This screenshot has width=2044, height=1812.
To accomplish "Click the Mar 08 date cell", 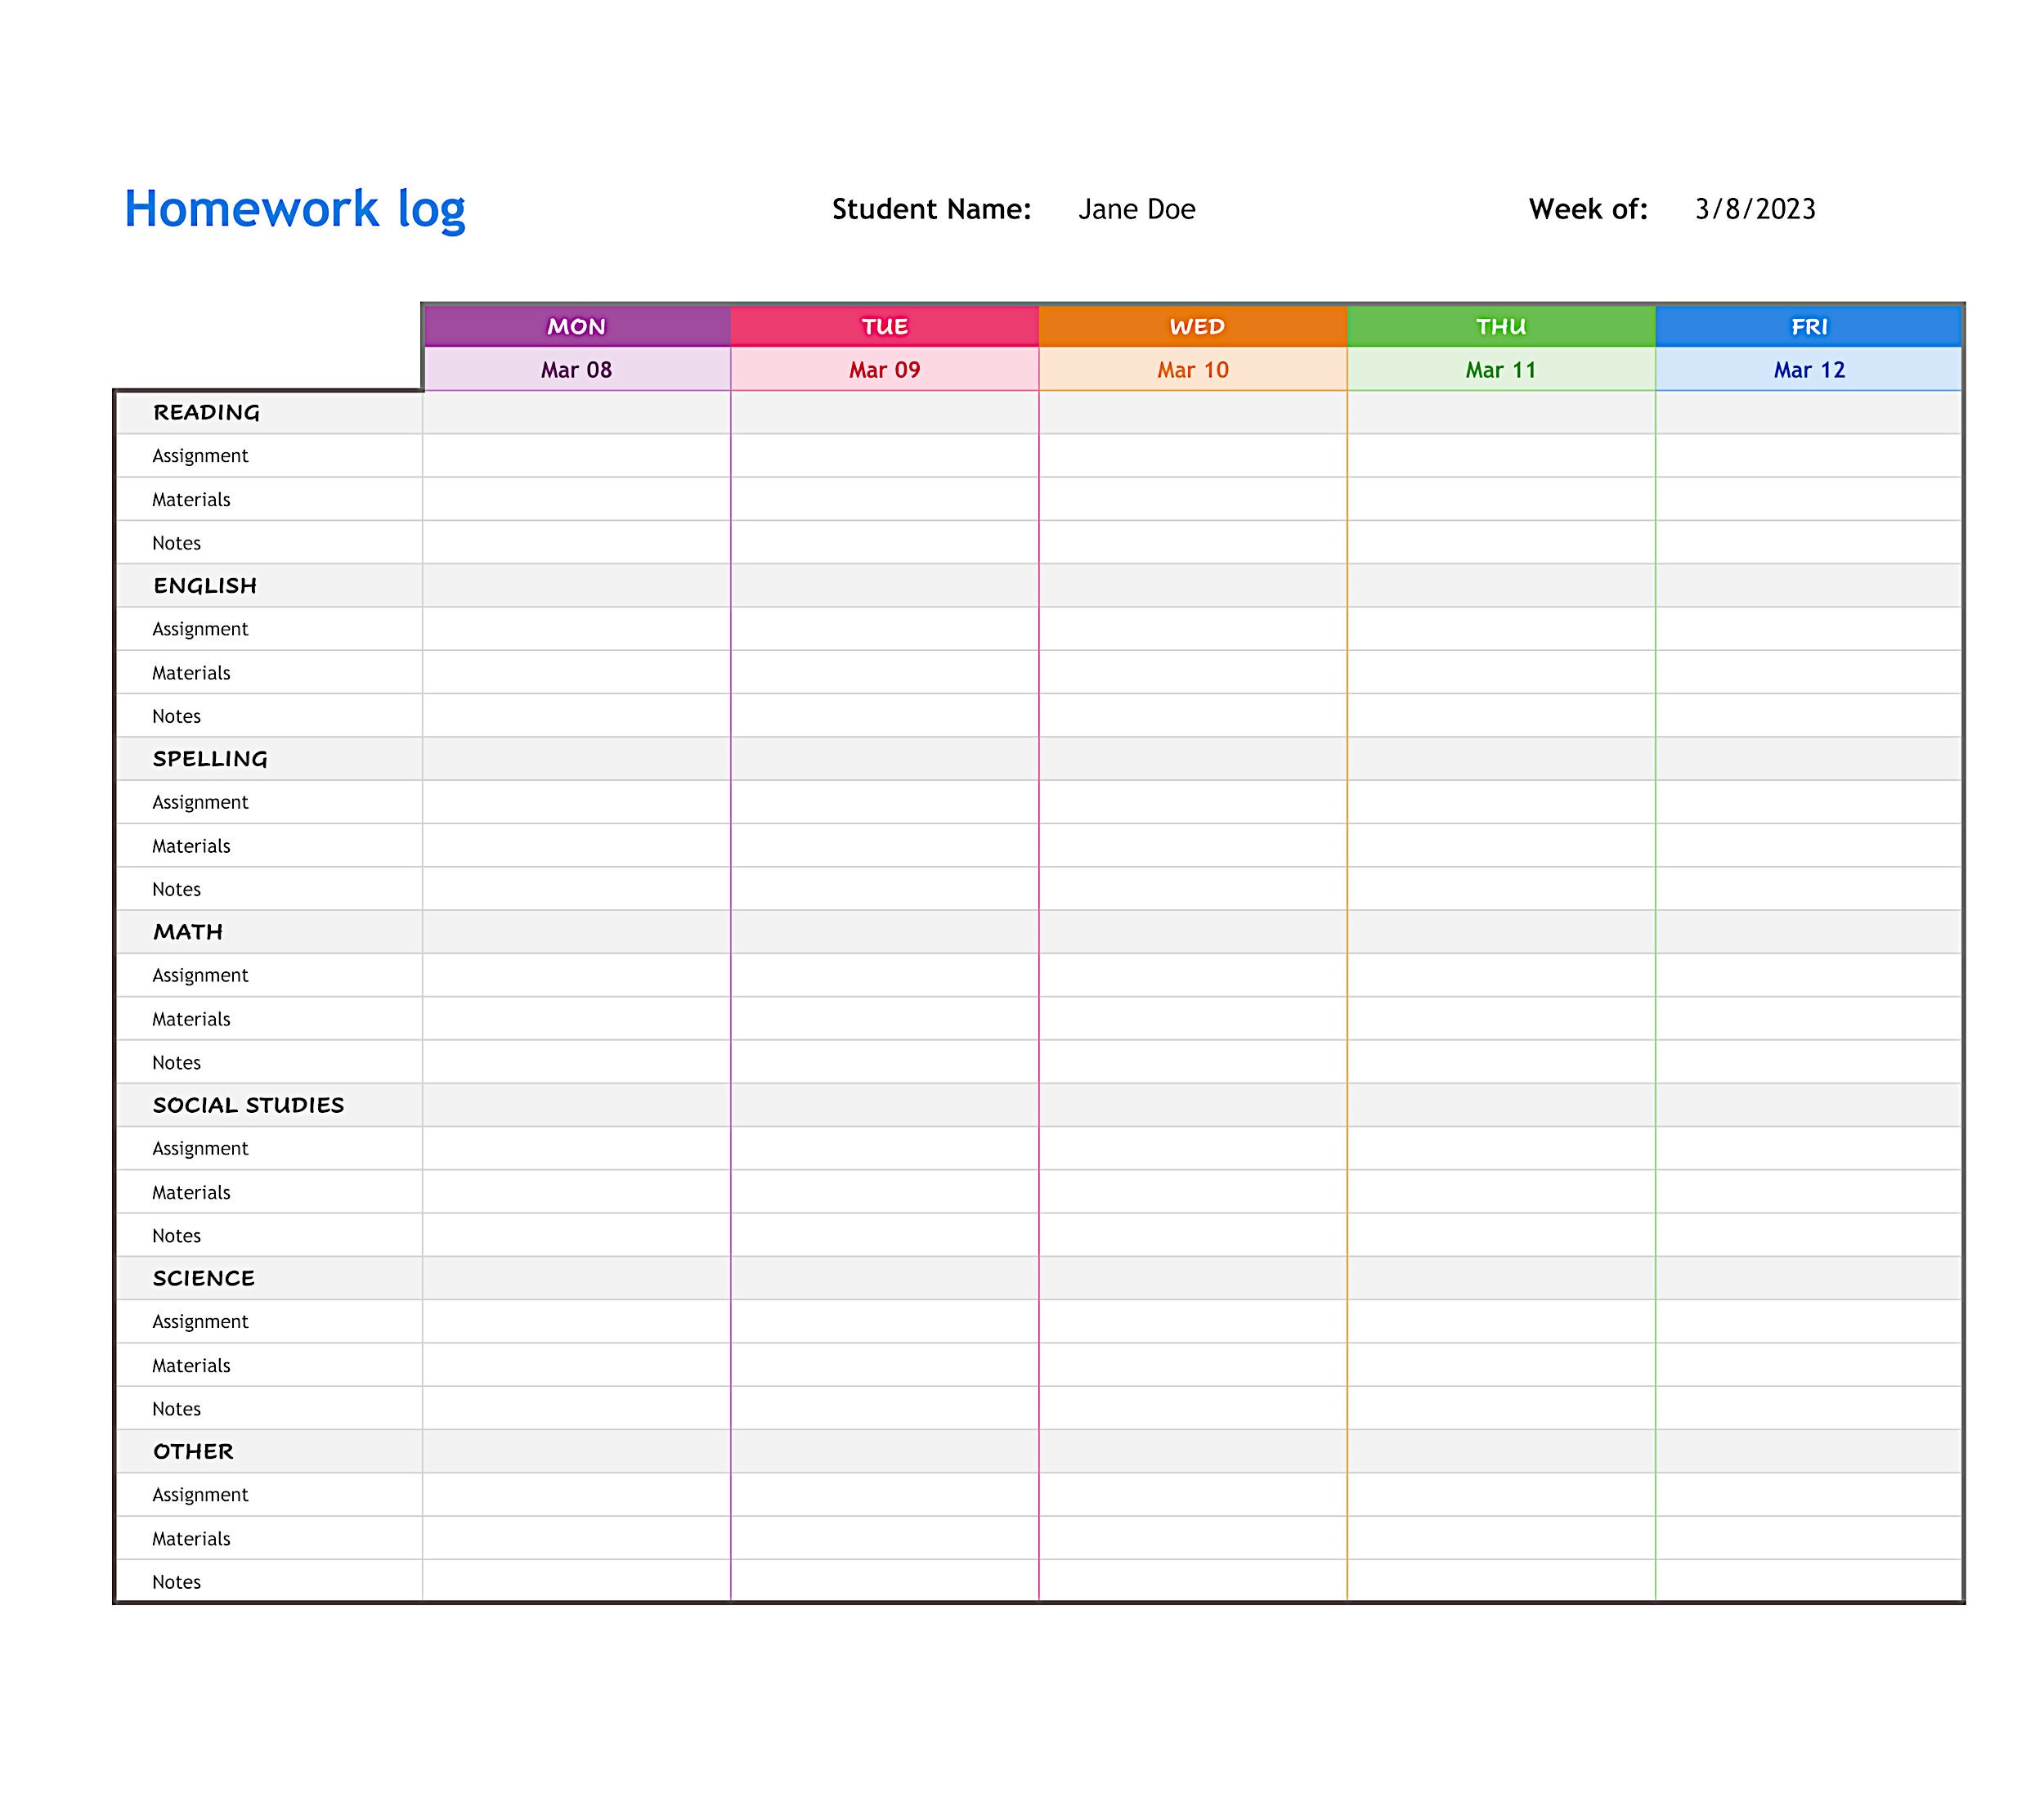I will [x=576, y=369].
